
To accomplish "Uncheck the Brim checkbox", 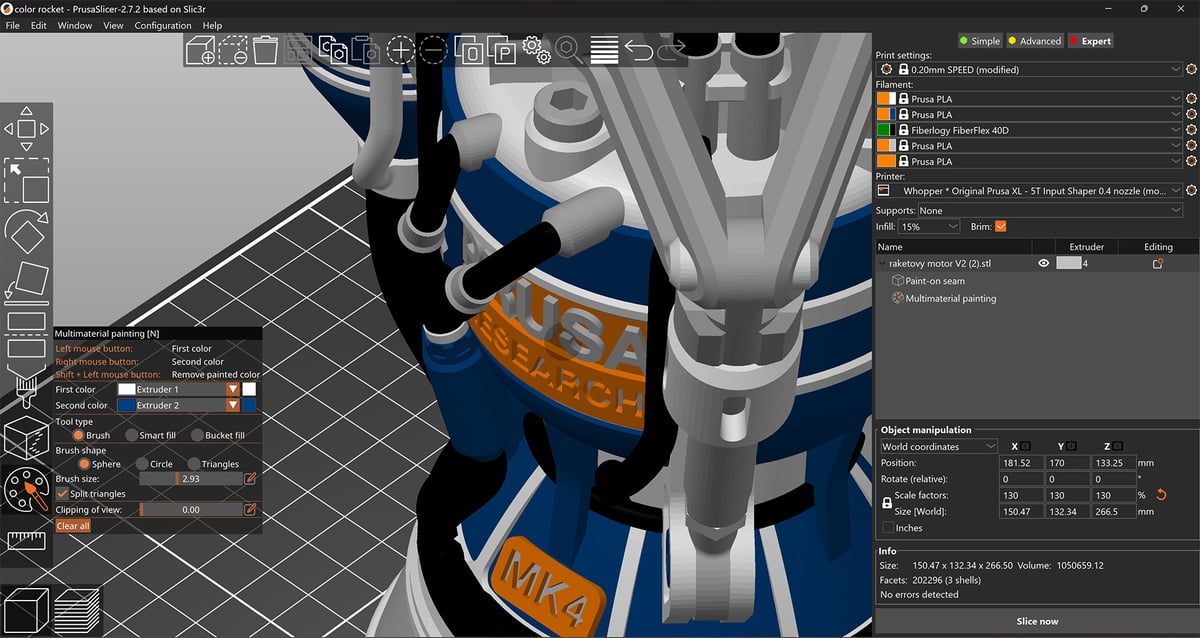I will click(1001, 226).
